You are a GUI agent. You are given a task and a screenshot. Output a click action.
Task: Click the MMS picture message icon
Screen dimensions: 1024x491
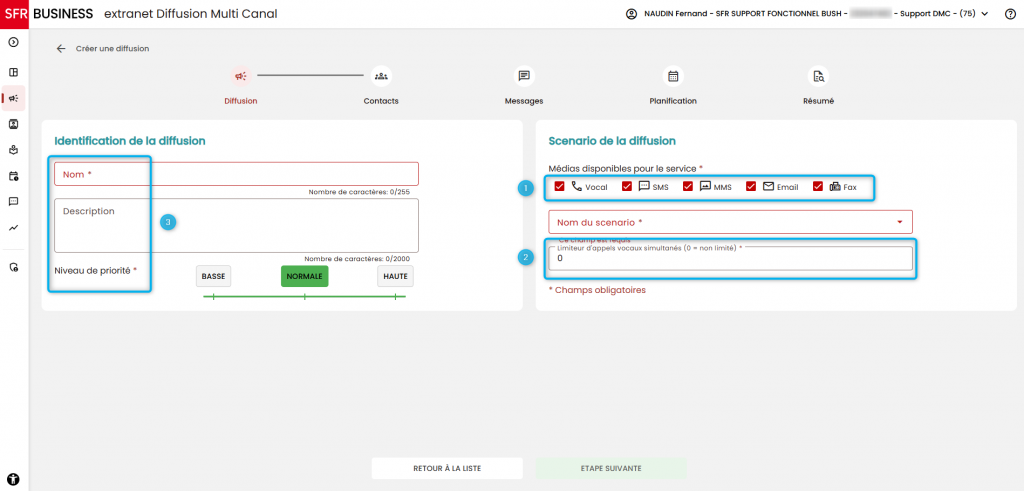pyautogui.click(x=705, y=186)
